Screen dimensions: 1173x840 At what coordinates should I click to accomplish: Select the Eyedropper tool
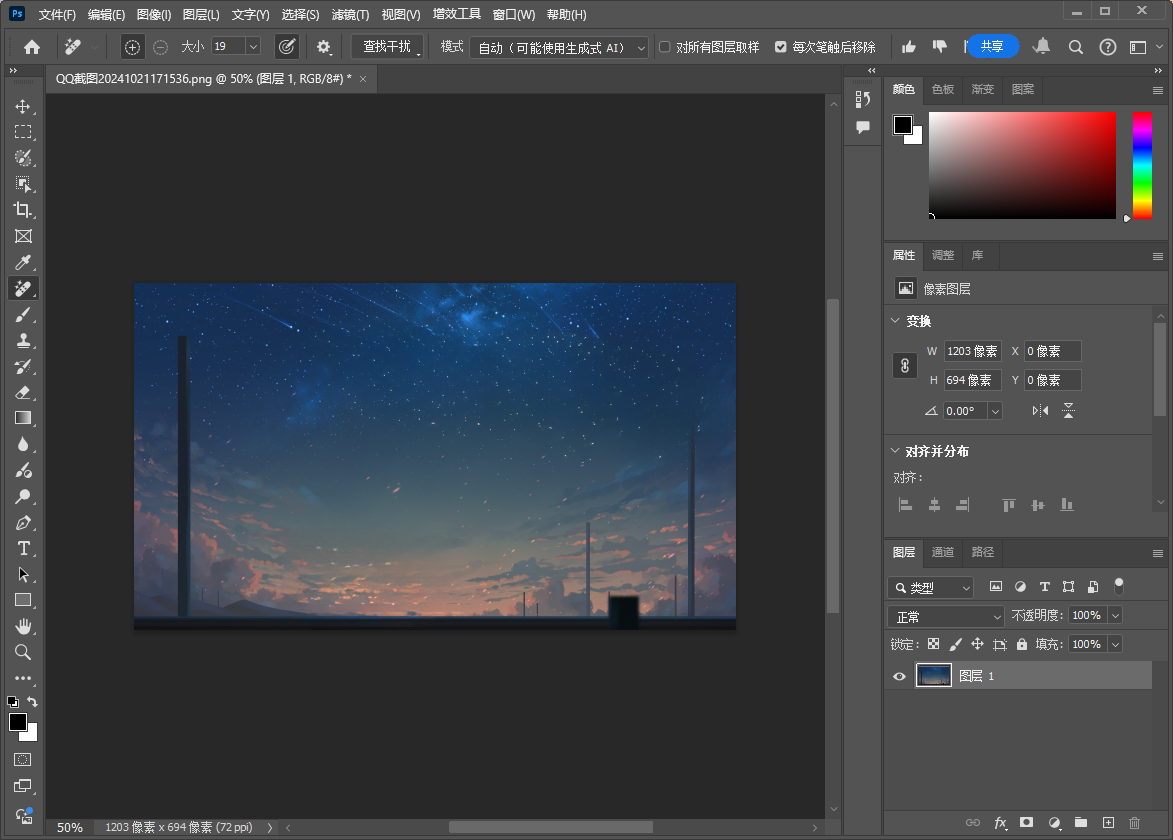coord(23,263)
